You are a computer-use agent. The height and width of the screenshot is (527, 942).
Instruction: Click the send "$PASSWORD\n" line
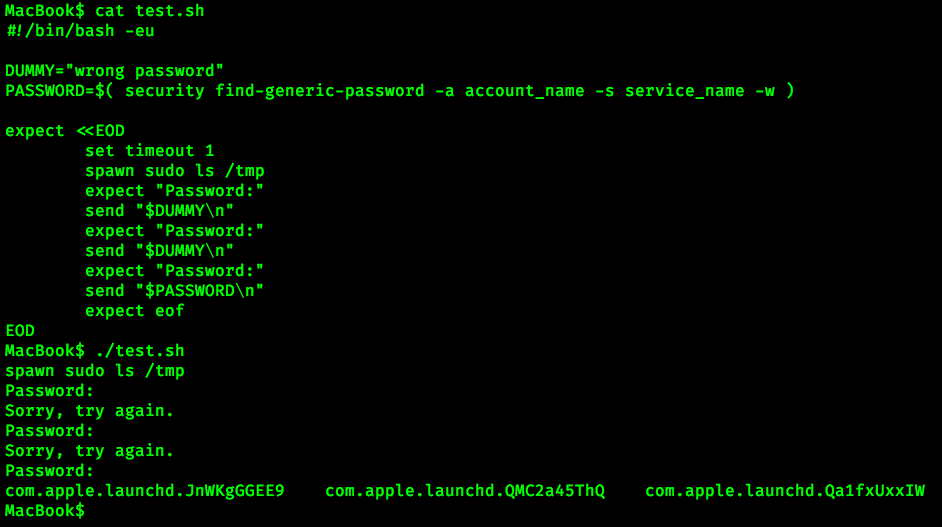coord(174,291)
